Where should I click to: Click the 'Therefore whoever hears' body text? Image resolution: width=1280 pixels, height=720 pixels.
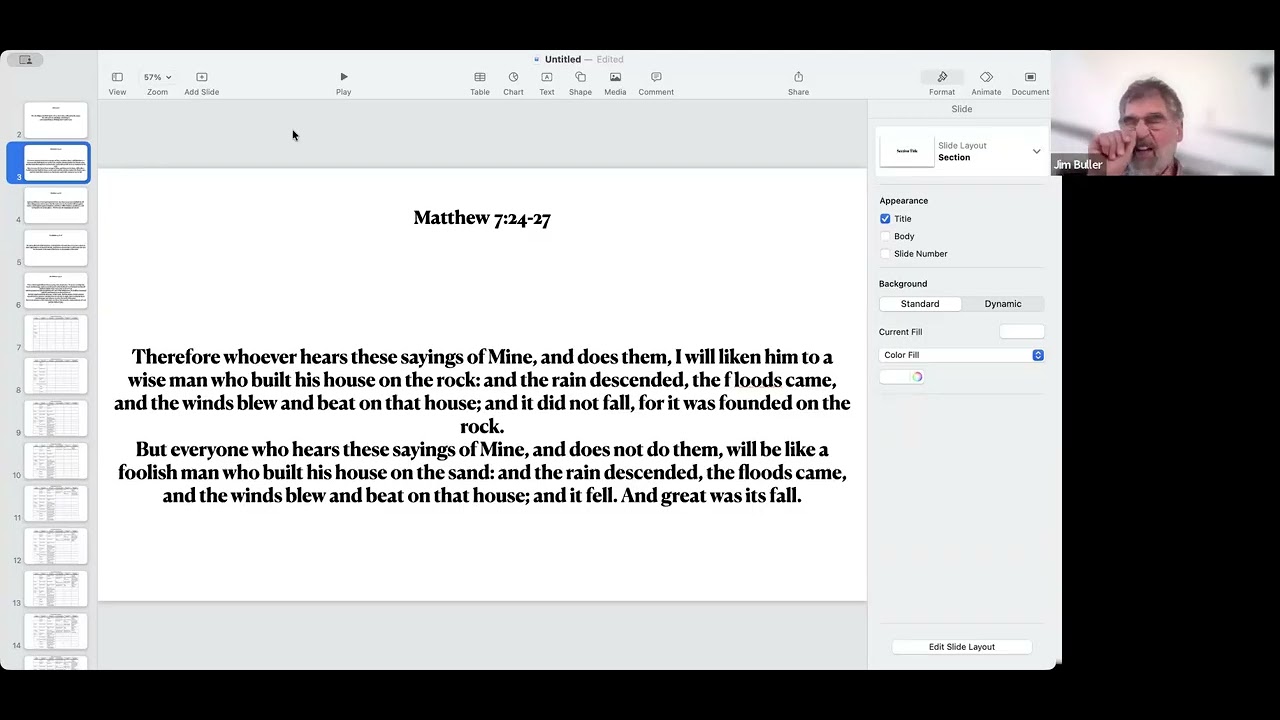point(482,426)
